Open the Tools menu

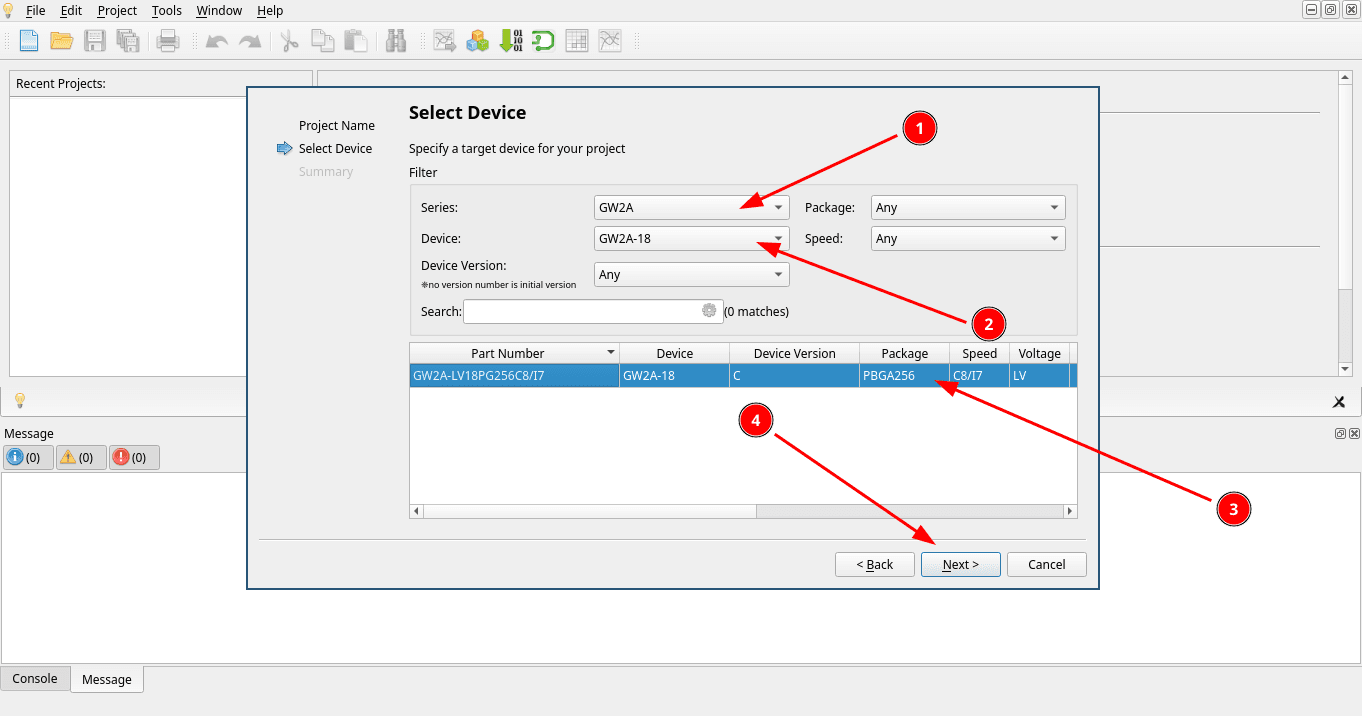pos(167,11)
